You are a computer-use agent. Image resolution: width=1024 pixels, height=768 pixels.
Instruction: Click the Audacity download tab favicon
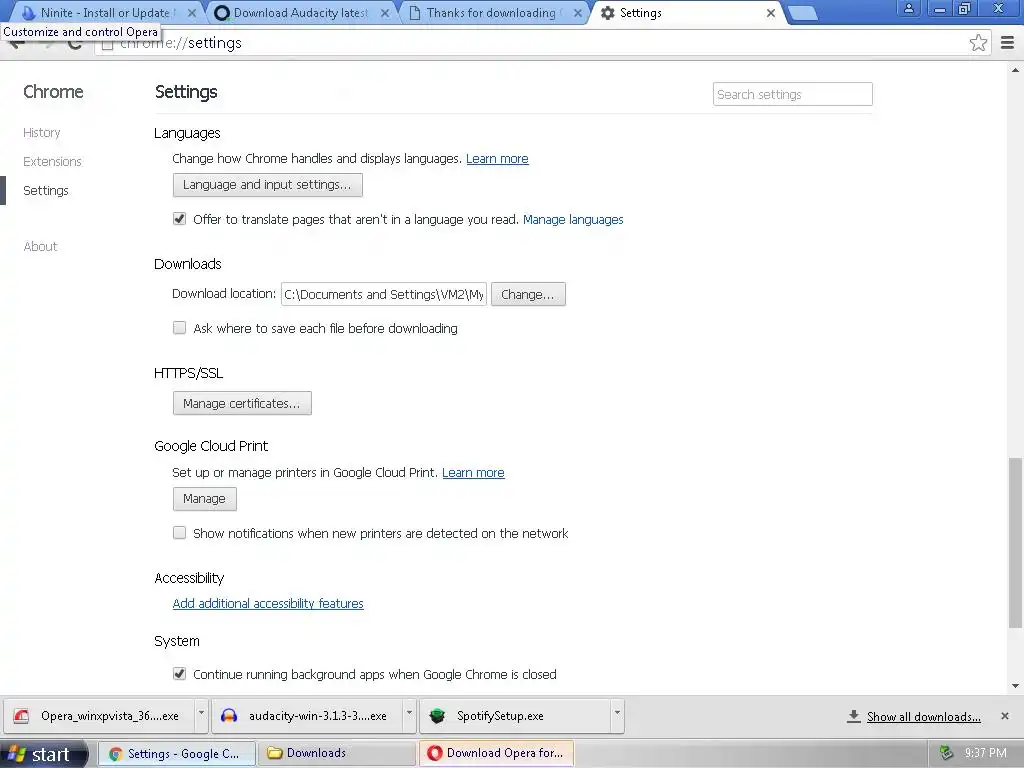221,13
